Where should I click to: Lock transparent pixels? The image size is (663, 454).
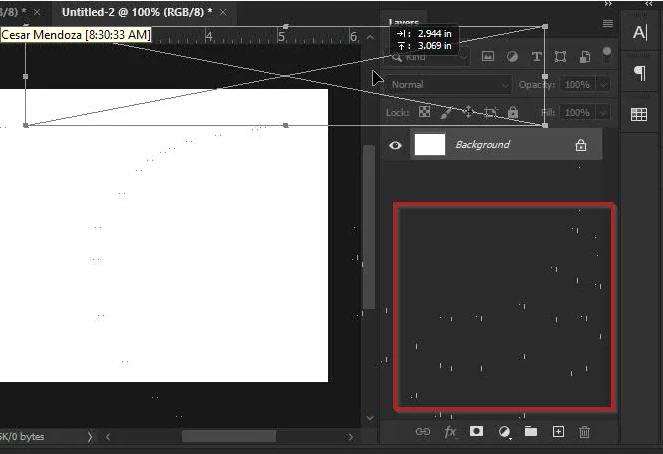point(424,112)
